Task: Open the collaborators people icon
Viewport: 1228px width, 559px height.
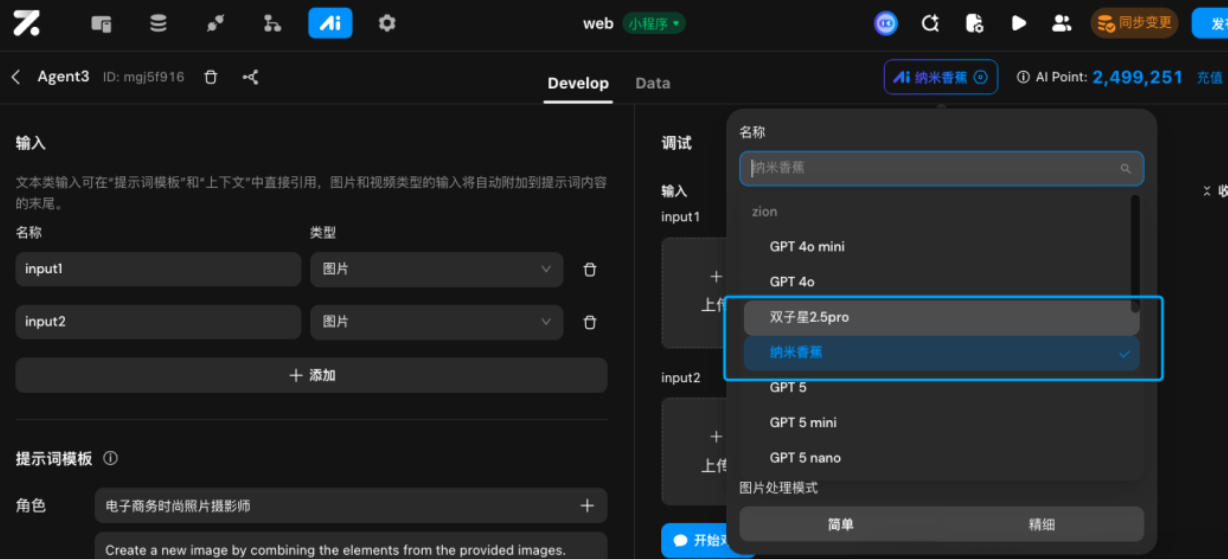Action: coord(1061,23)
